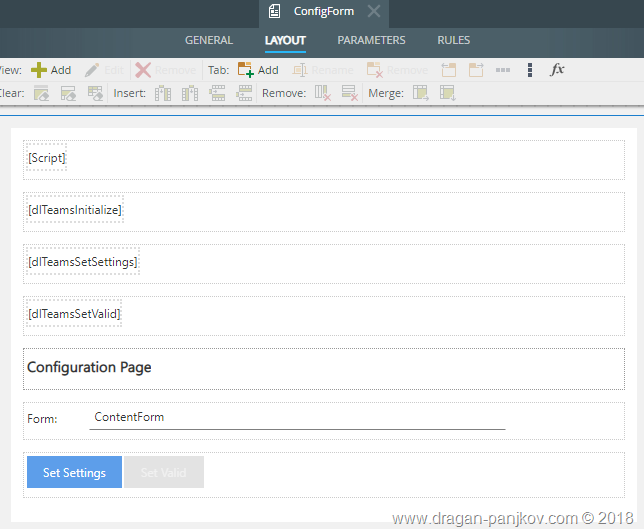Click the last Insert row icon
Viewport: 644px width, 529px height.
(244, 94)
